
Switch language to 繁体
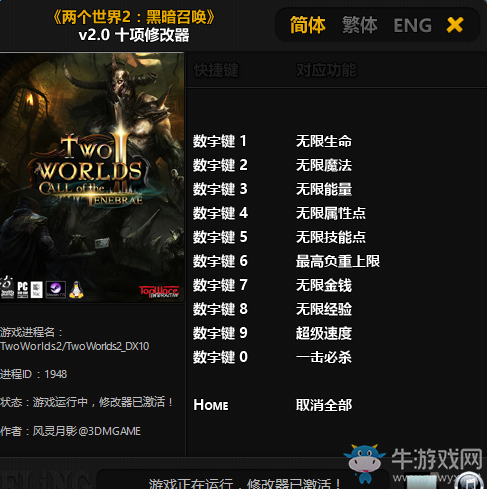[x=360, y=25]
